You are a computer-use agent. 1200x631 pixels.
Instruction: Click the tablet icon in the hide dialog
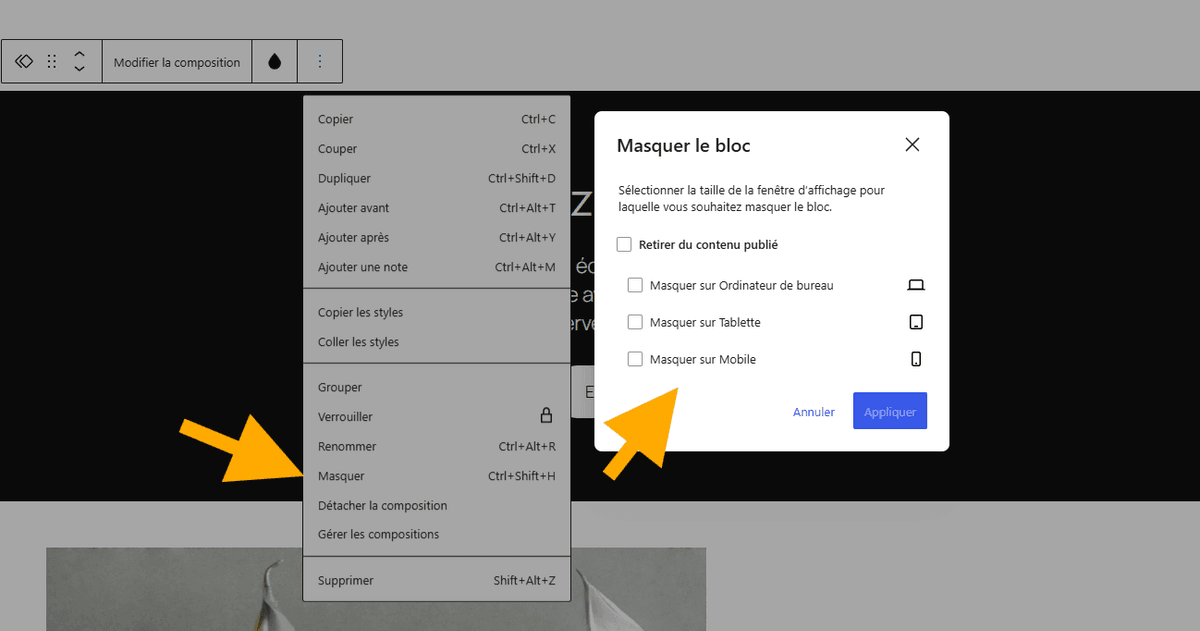(915, 322)
